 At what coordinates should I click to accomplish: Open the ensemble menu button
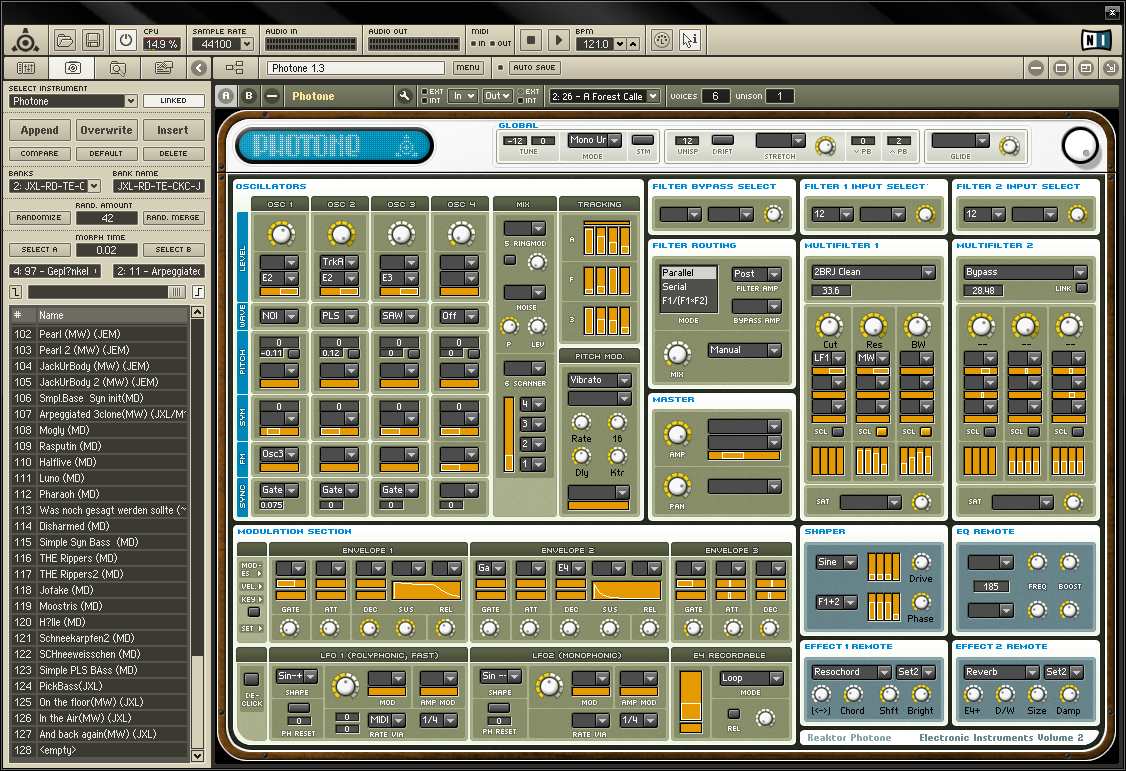[x=467, y=67]
